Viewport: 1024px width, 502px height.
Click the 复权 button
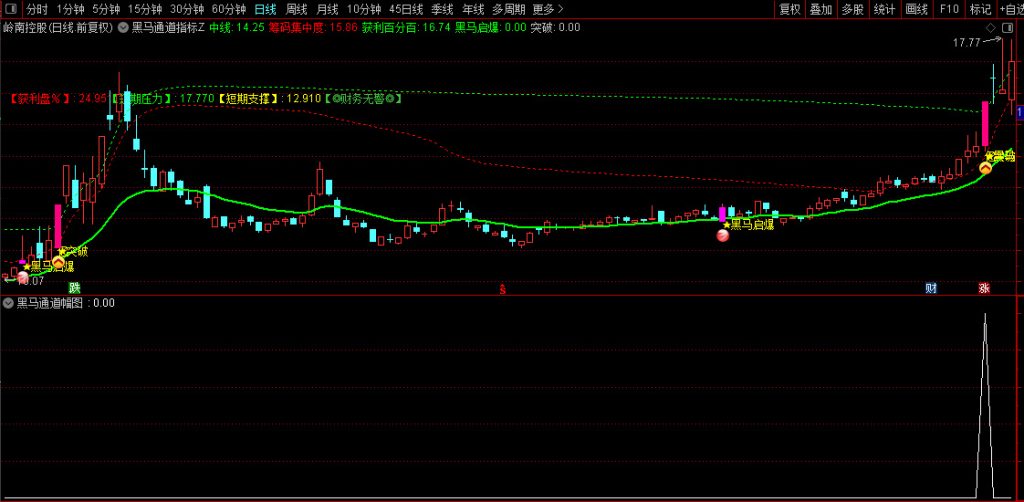pos(790,9)
